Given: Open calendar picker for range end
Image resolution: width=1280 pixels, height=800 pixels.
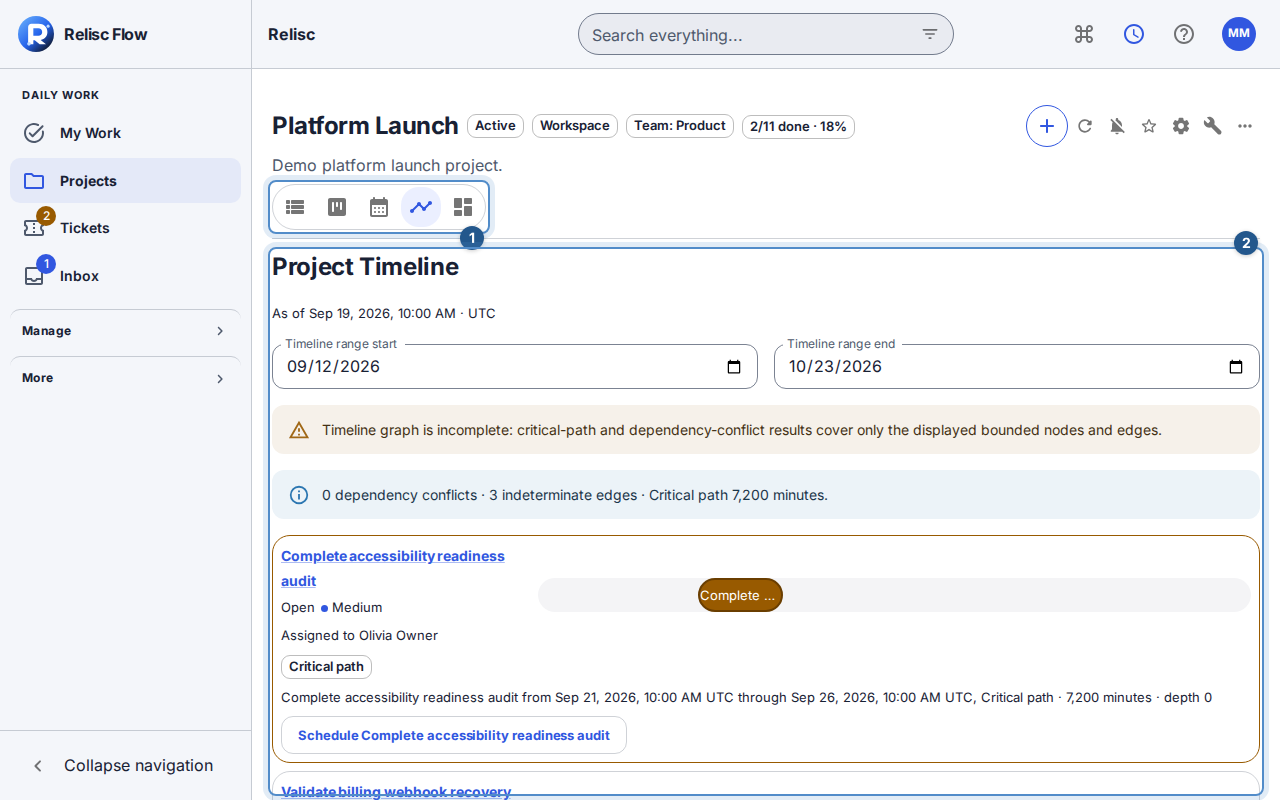Looking at the screenshot, I should [x=1236, y=367].
